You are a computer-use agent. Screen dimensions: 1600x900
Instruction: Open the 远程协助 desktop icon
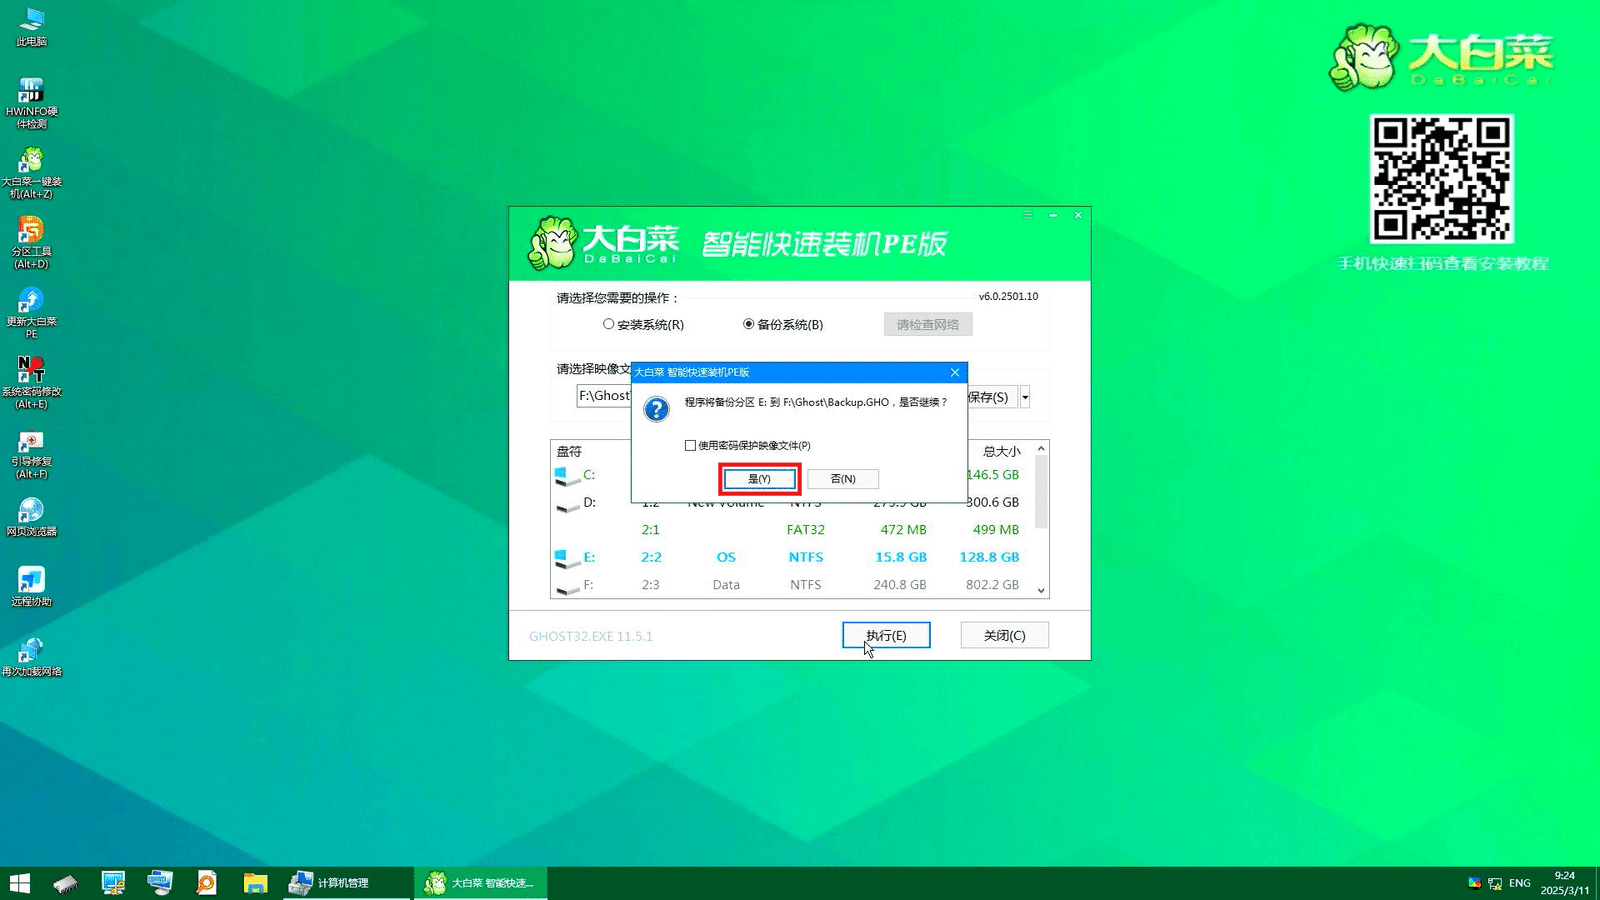tap(31, 587)
